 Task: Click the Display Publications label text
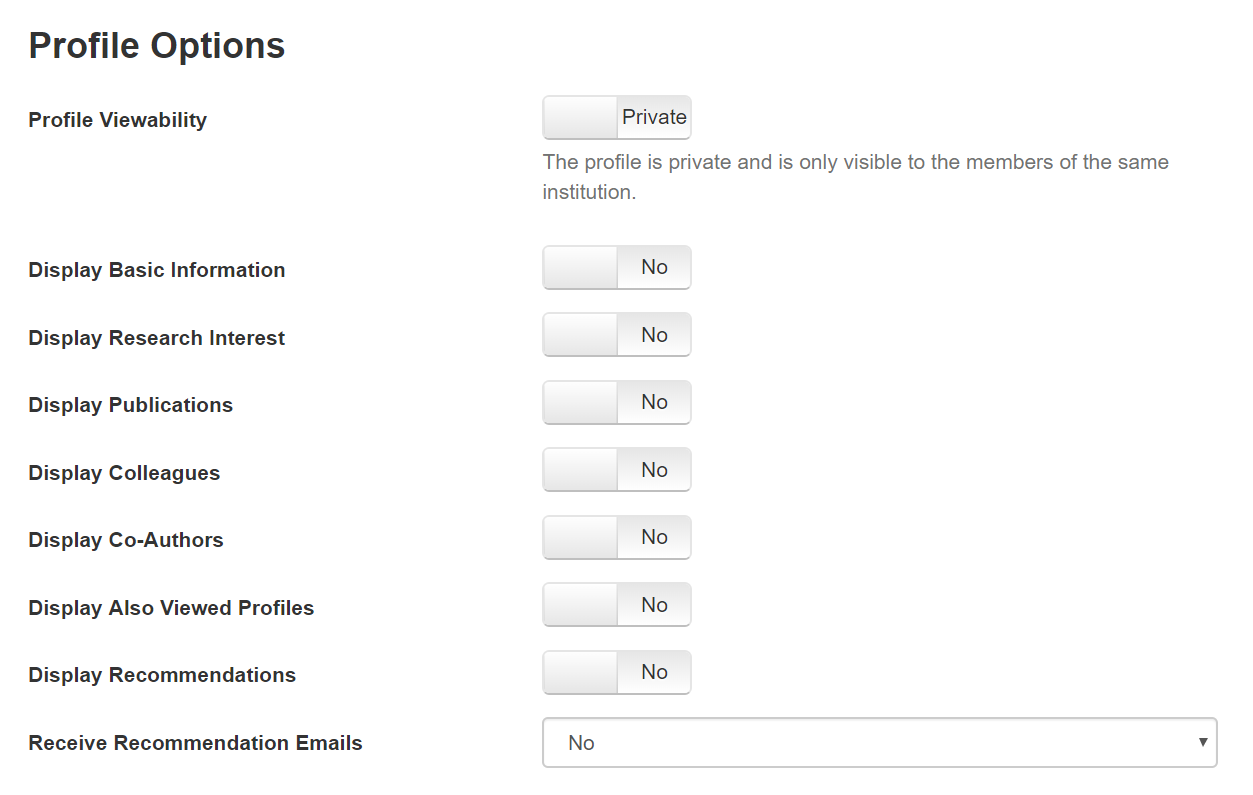pos(131,405)
